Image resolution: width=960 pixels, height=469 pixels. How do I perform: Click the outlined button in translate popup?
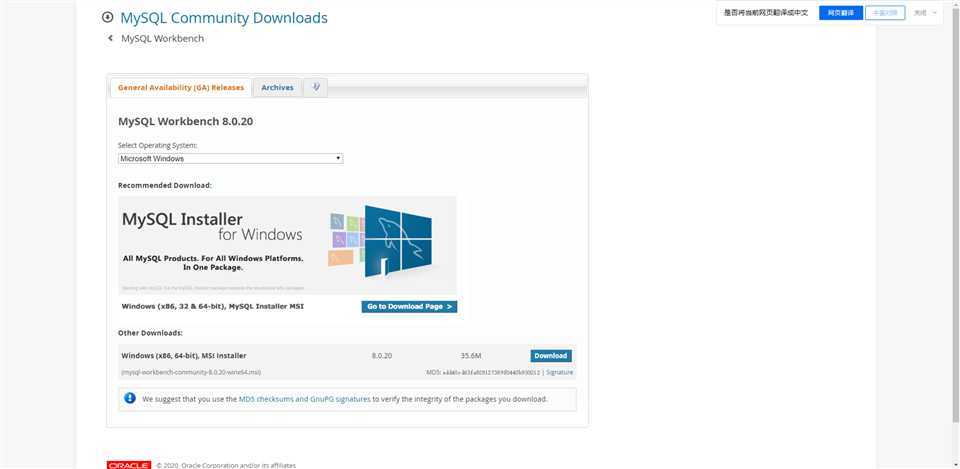pos(885,12)
